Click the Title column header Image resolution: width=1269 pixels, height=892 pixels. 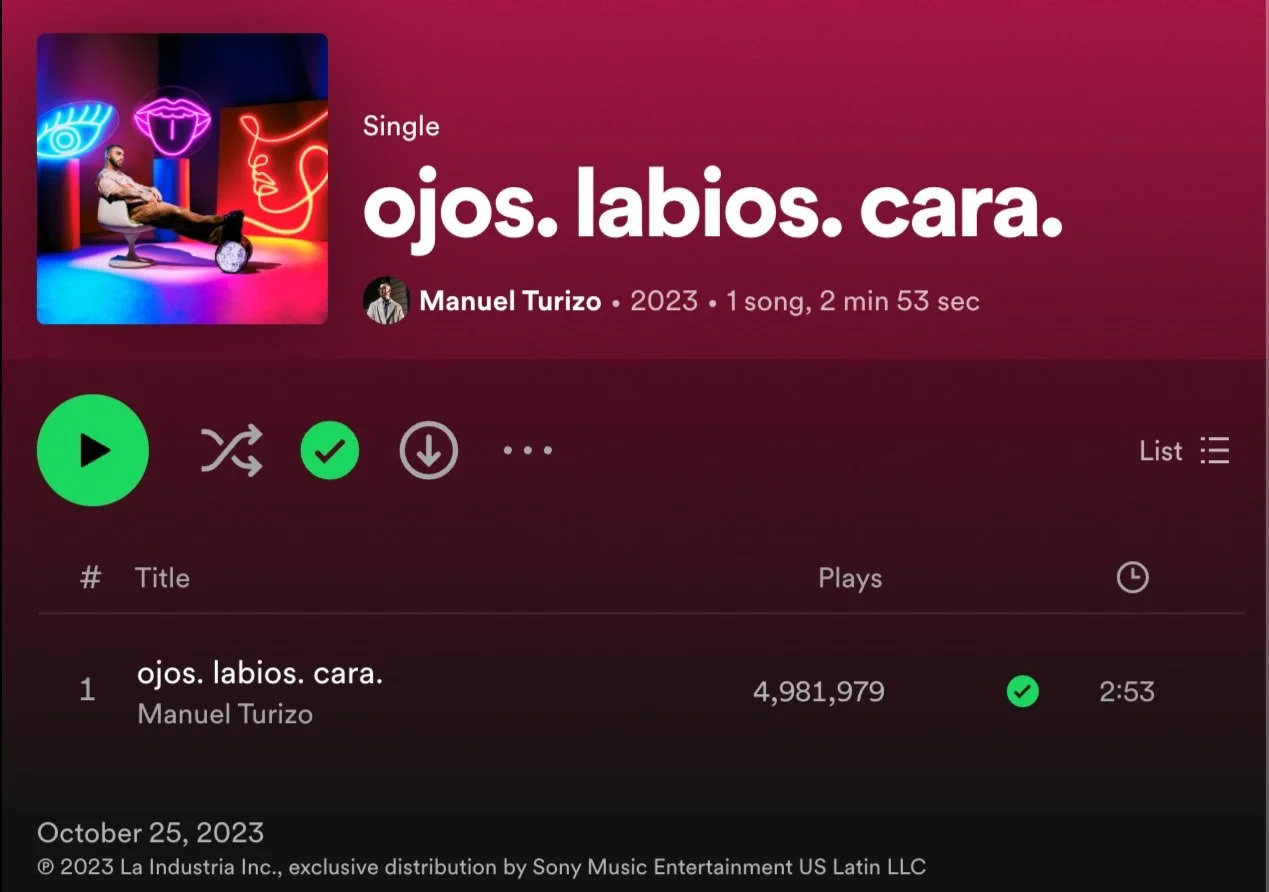point(162,578)
